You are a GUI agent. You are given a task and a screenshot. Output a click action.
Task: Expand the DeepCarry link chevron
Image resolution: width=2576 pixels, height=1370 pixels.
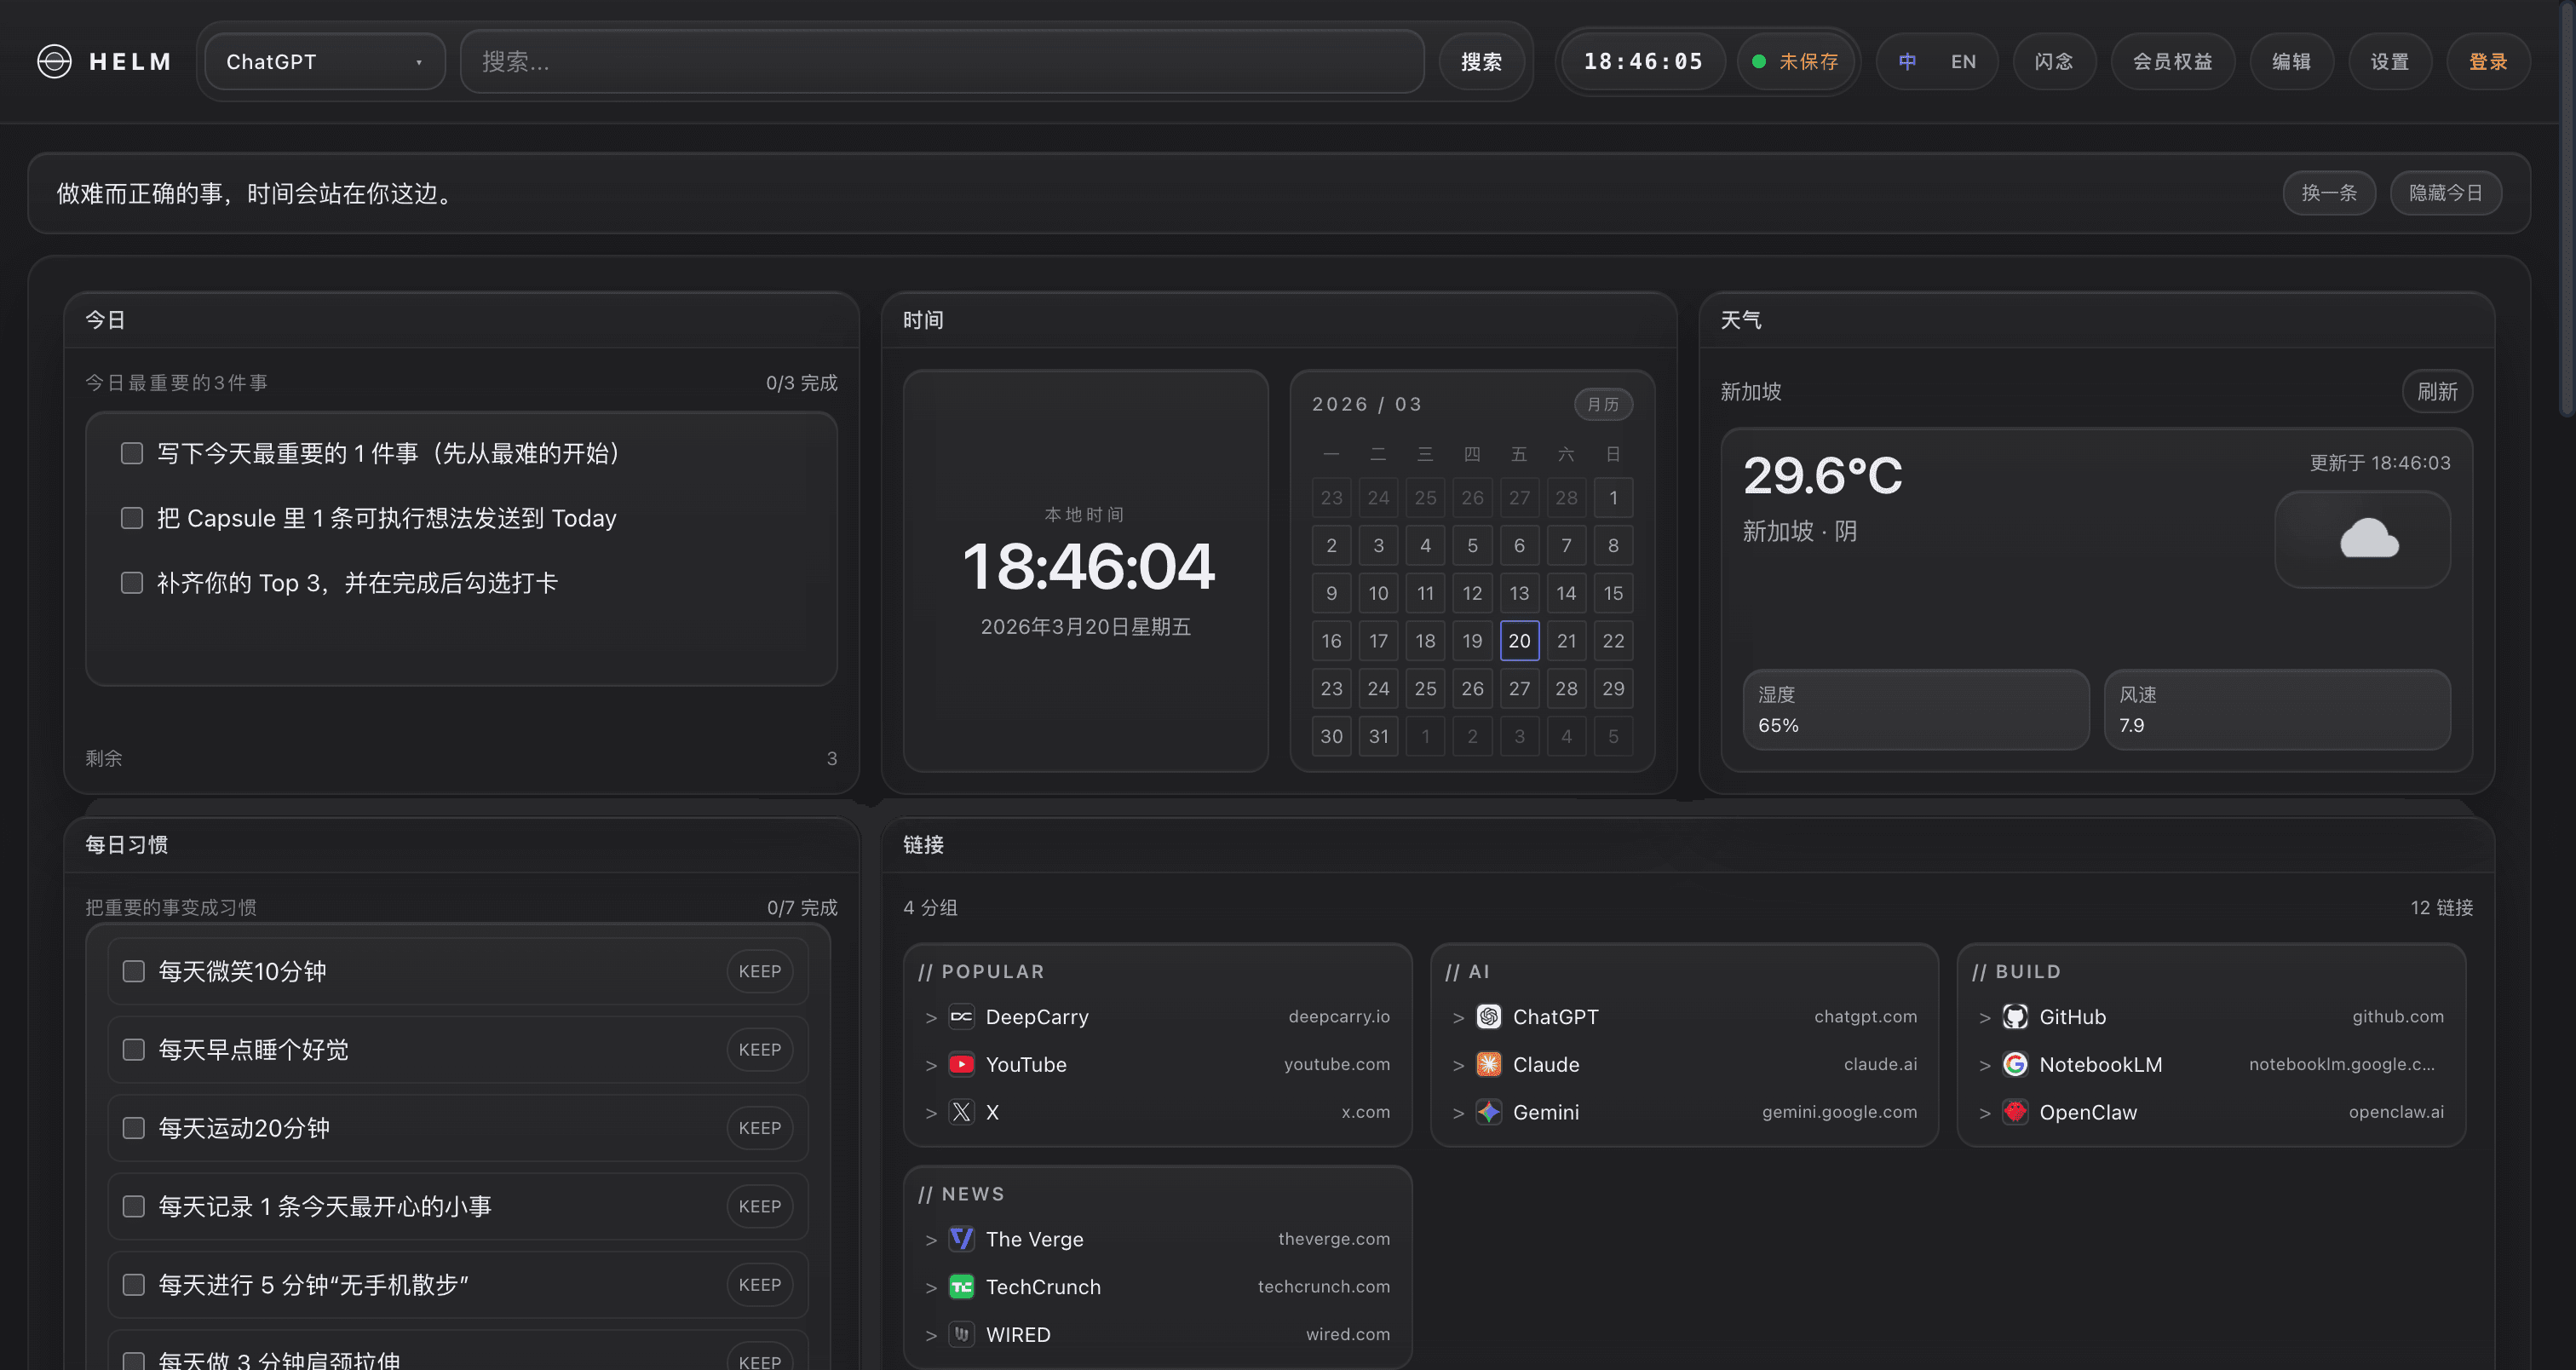pyautogui.click(x=931, y=1018)
